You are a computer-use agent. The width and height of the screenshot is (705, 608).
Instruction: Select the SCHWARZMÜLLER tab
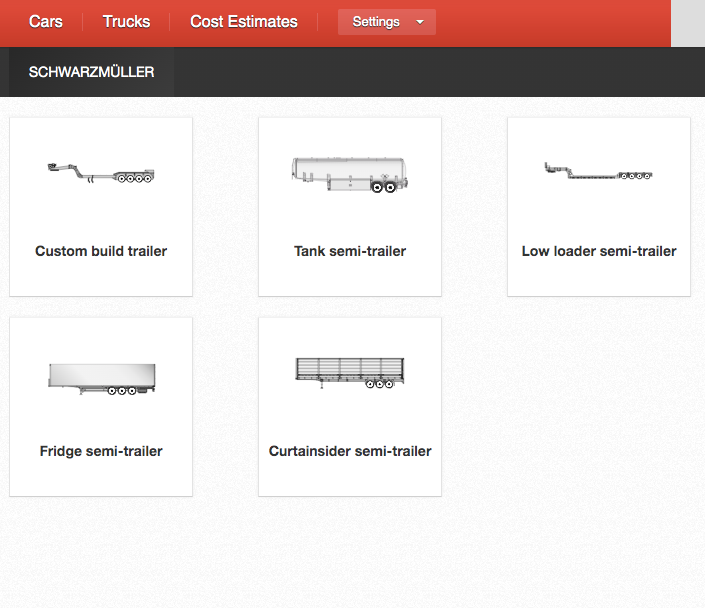(91, 72)
